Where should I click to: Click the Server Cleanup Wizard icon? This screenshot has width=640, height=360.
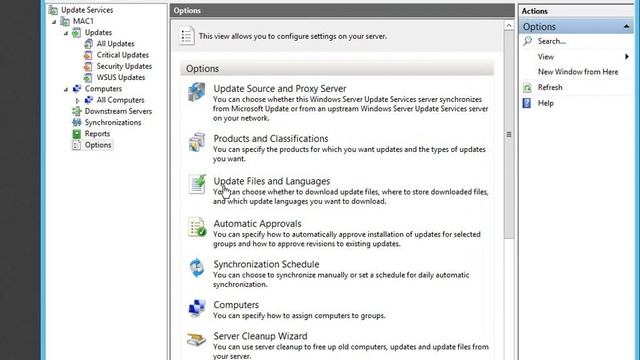pos(196,340)
